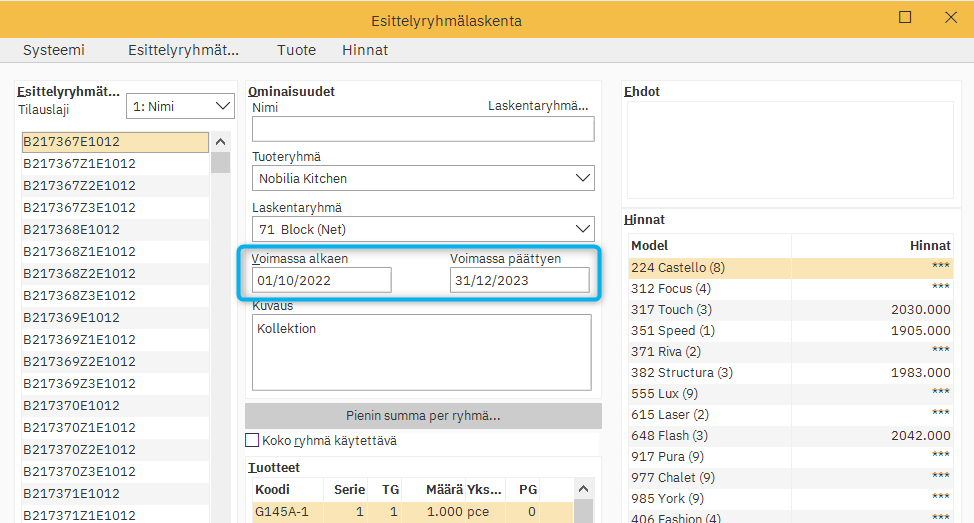Maximize the Esittelyryhmälaskenta window
Viewport: 974px width, 523px height.
[905, 18]
